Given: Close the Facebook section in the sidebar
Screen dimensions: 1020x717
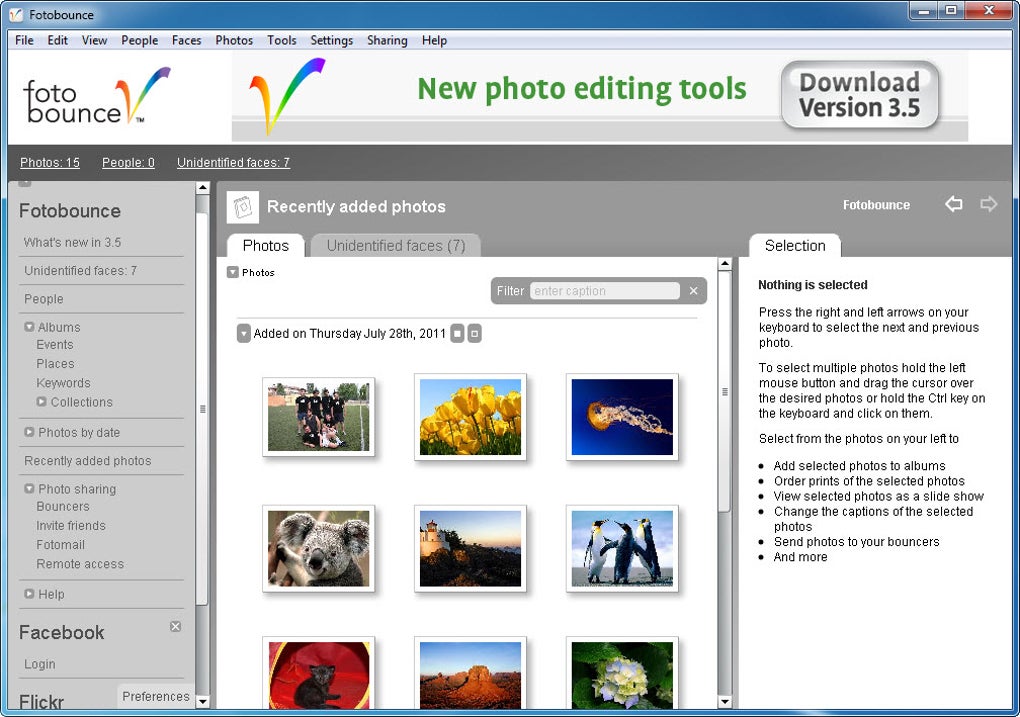Looking at the screenshot, I should (176, 626).
